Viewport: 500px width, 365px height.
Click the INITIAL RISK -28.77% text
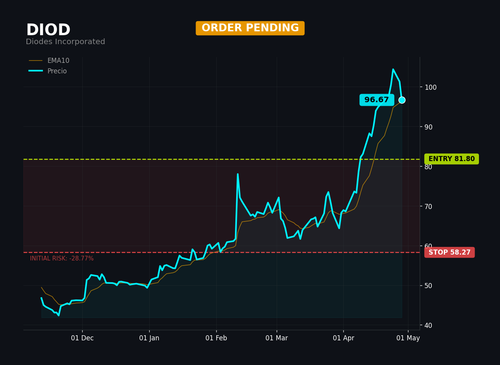pyautogui.click(x=62, y=259)
